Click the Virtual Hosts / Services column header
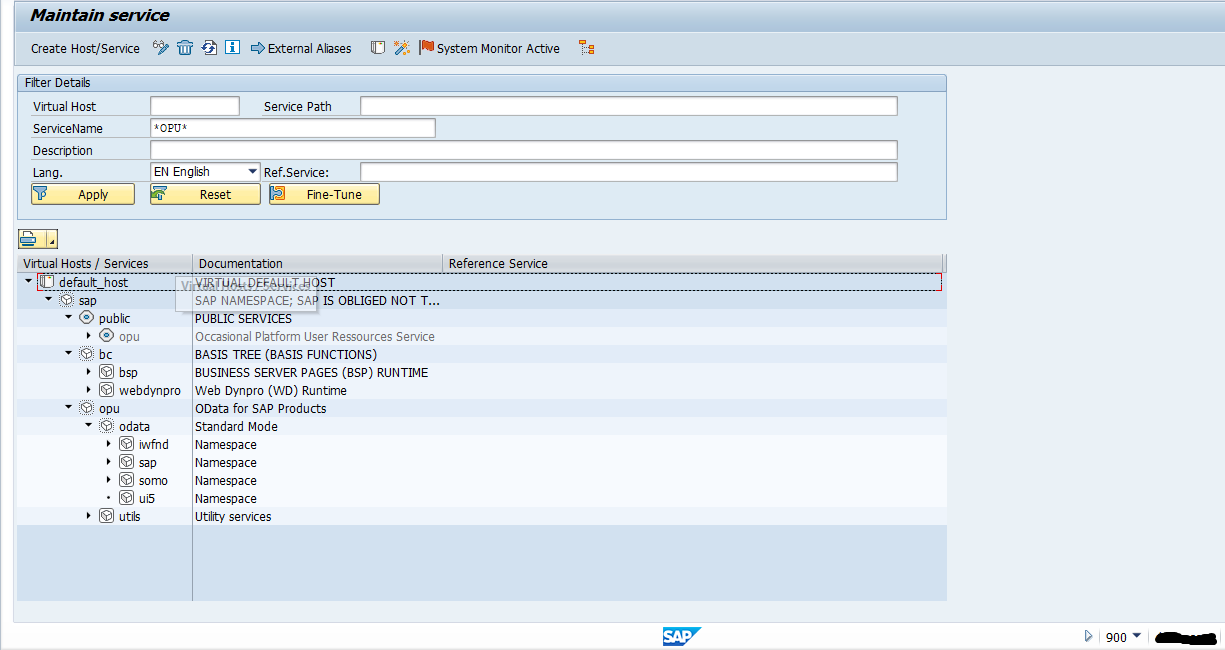1225x650 pixels. [x=105, y=263]
